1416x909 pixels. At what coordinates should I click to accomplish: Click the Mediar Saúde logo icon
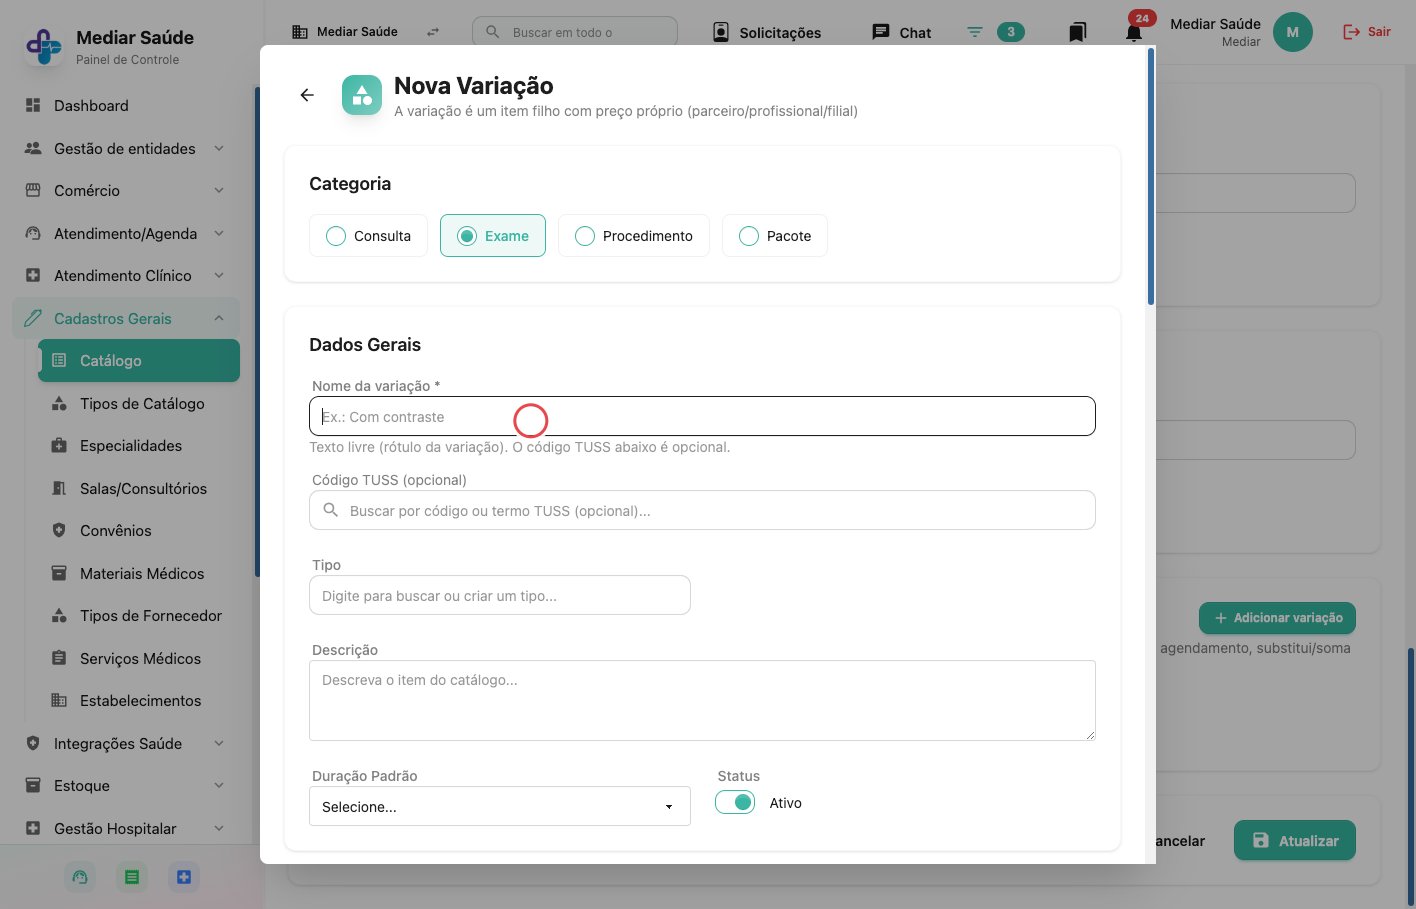click(x=43, y=46)
